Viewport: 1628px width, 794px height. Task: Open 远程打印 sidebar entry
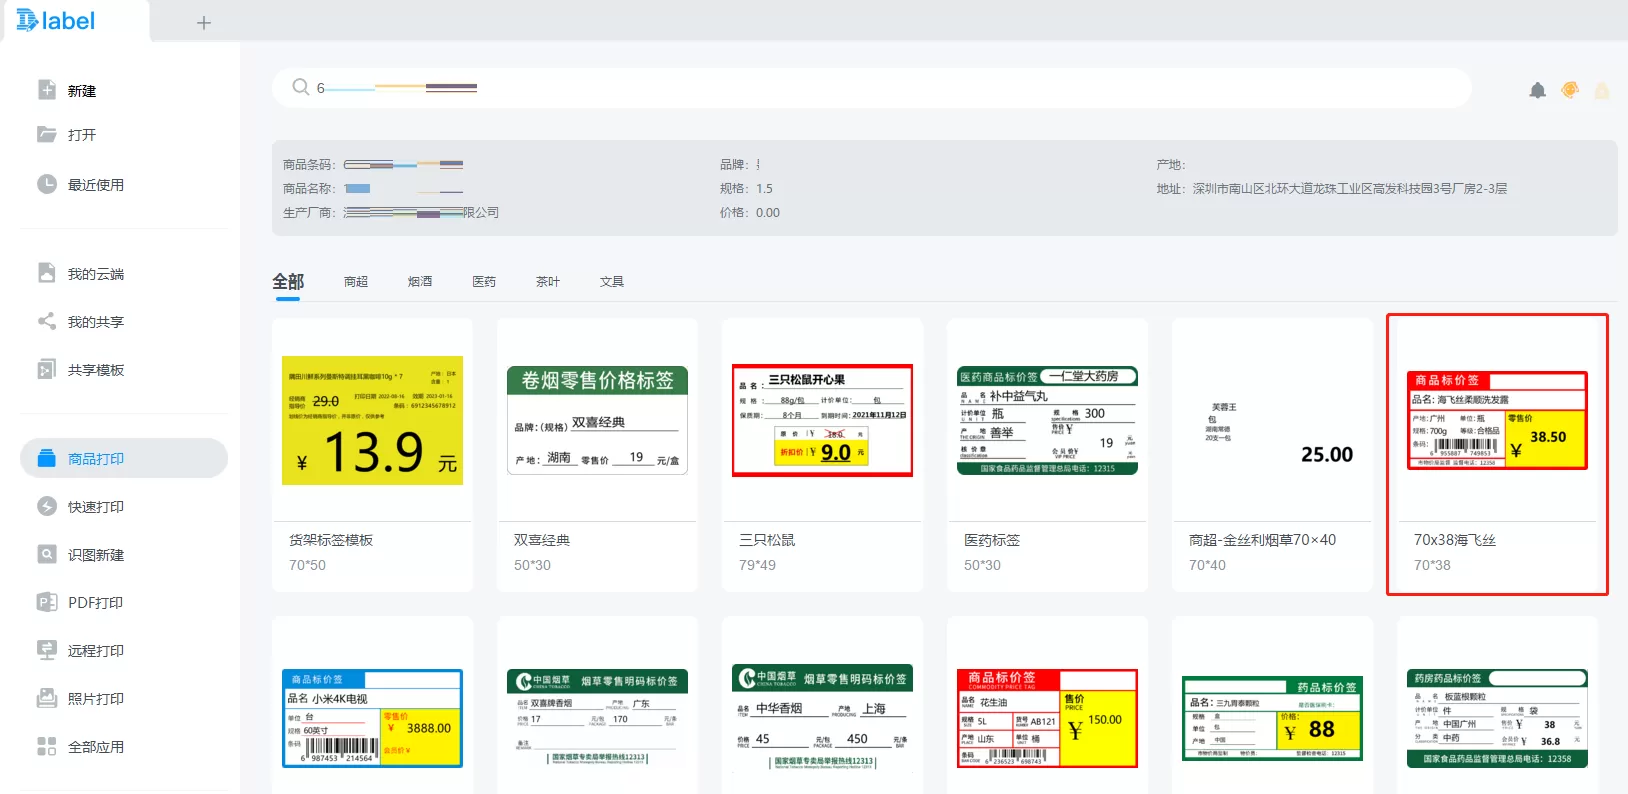click(x=124, y=650)
